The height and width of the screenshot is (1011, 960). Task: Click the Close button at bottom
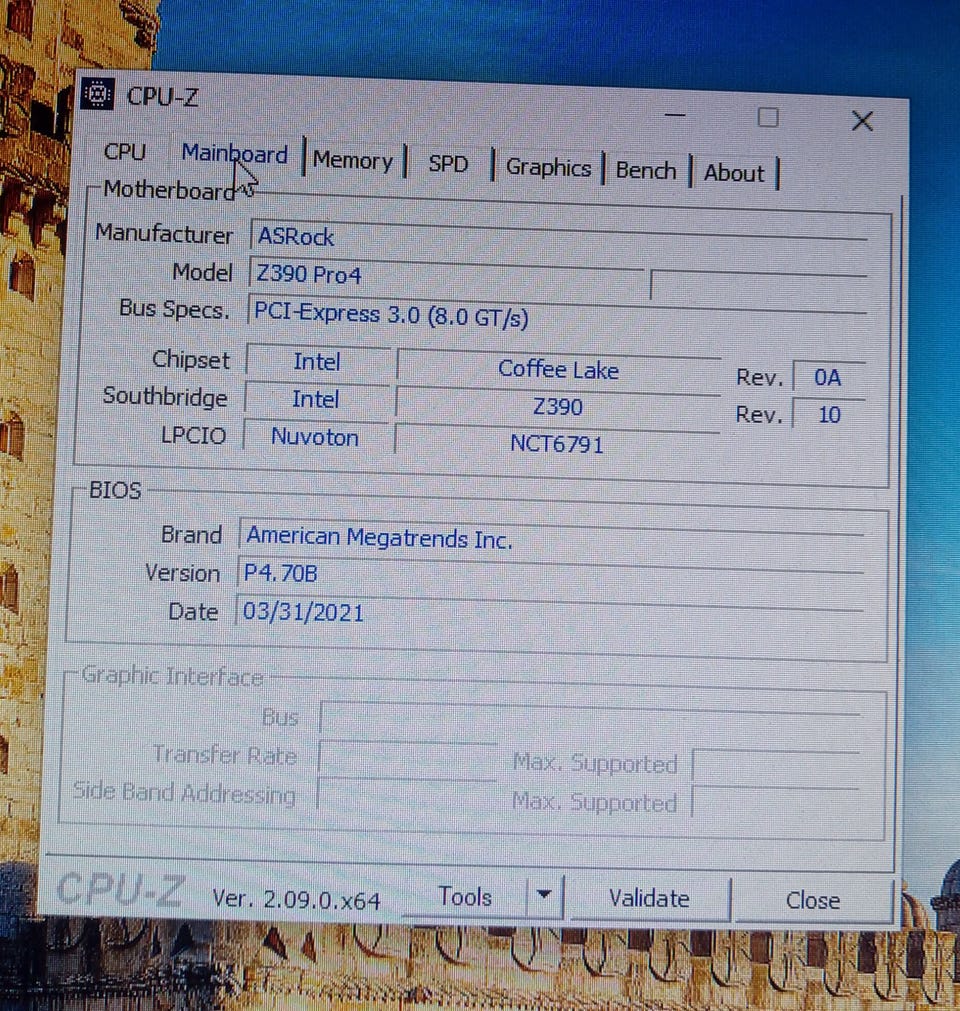coord(812,900)
